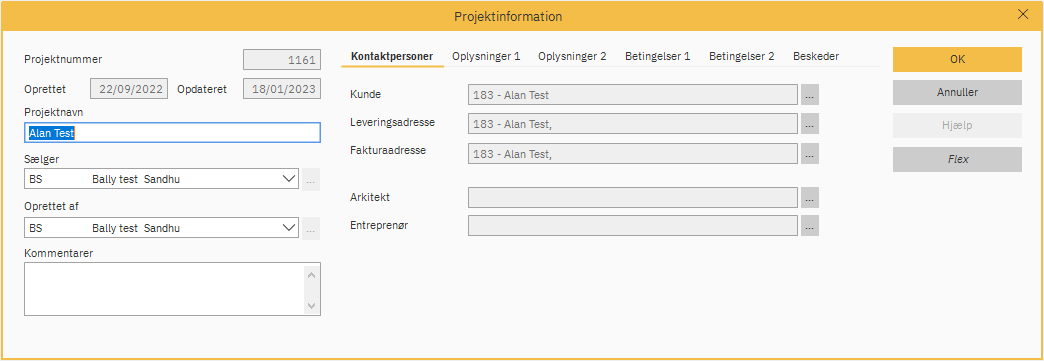1044x361 pixels.
Task: Close the Projektinformation dialog
Action: point(1023,15)
